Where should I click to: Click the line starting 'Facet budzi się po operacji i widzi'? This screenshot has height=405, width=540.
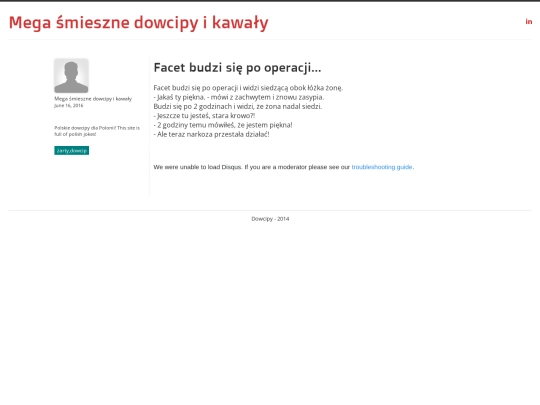pos(248,88)
